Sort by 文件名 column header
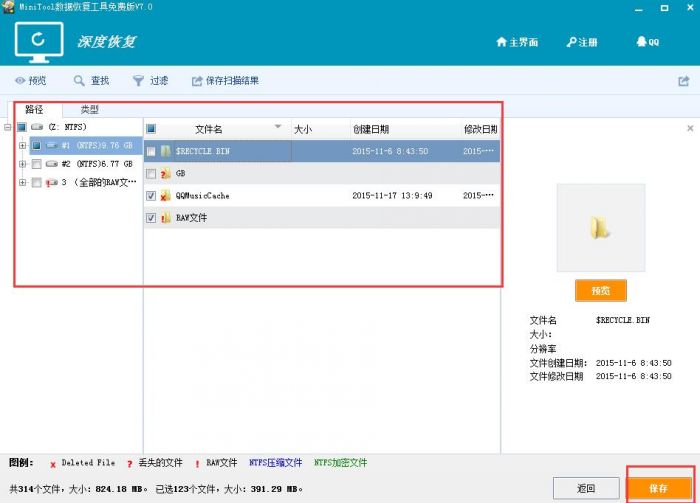Image resolution: width=700 pixels, height=503 pixels. (x=208, y=129)
